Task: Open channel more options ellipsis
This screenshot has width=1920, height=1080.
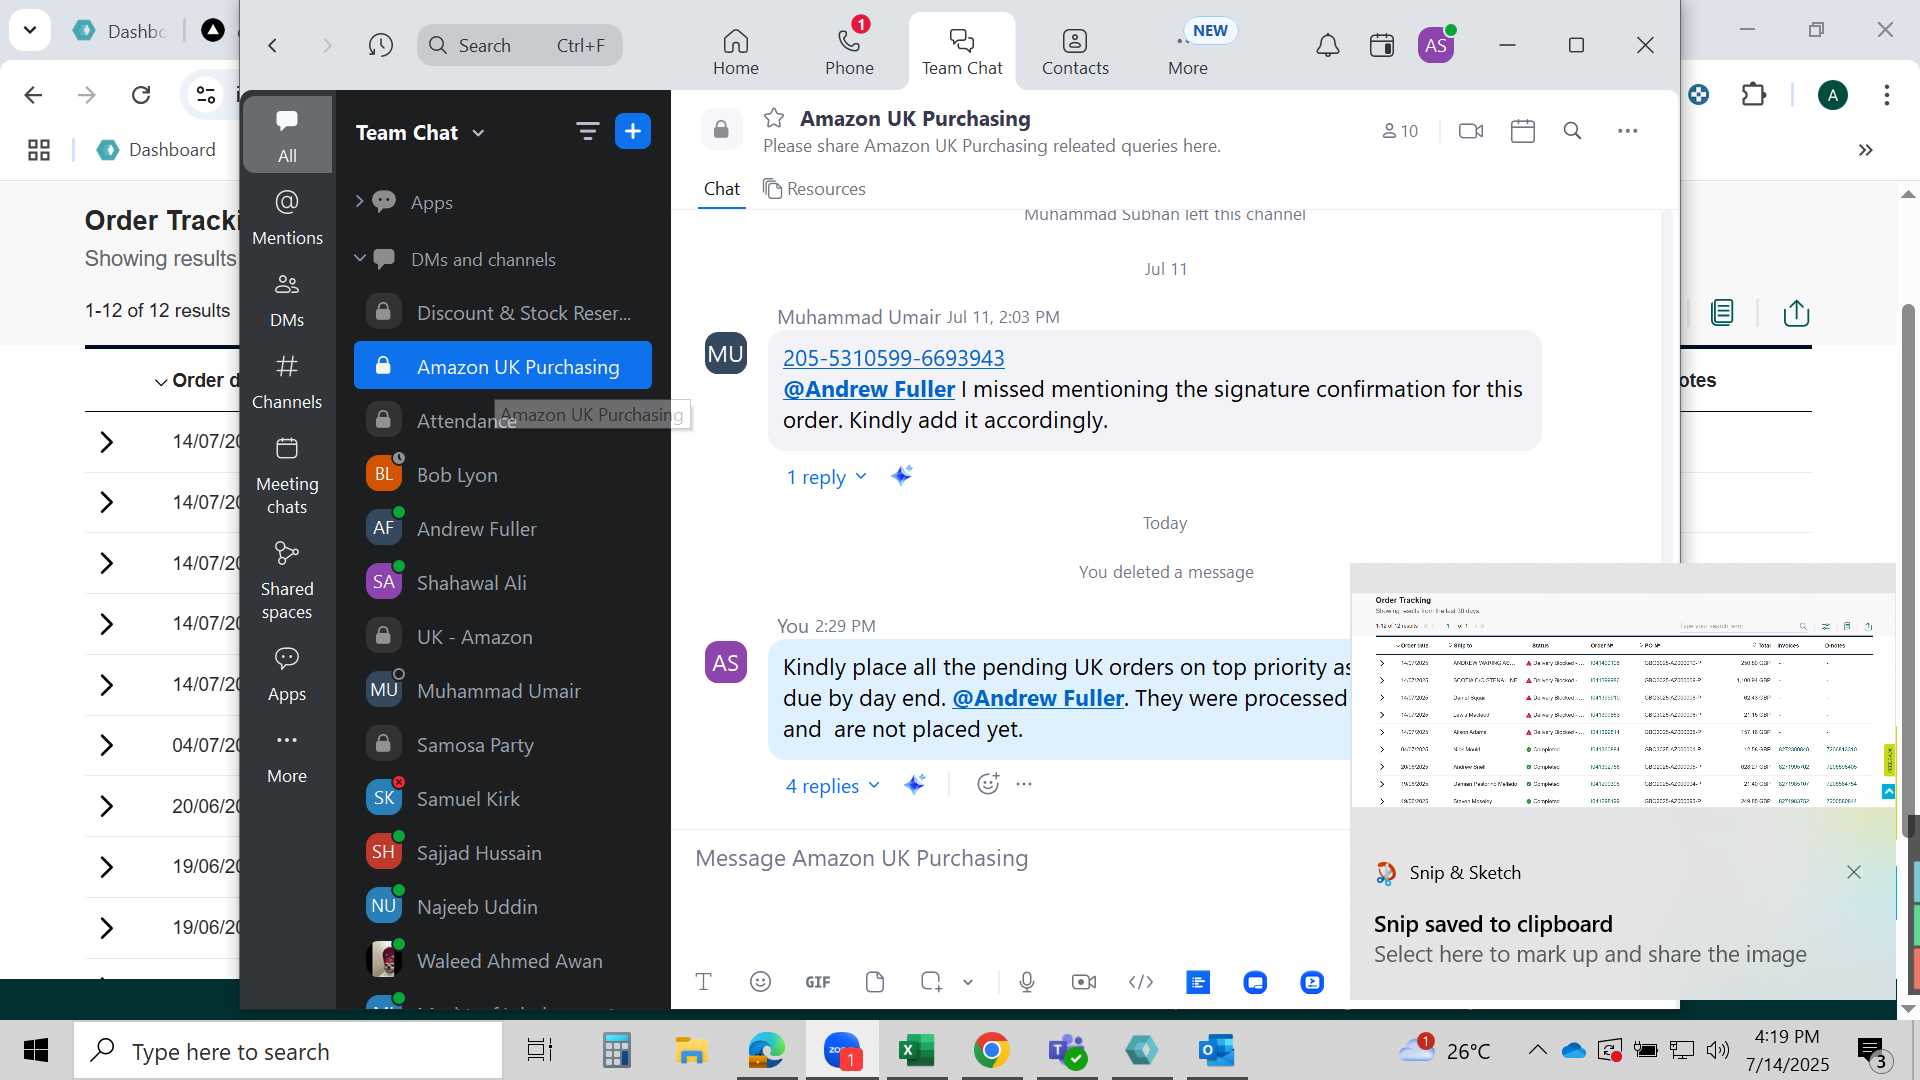Action: (1628, 131)
